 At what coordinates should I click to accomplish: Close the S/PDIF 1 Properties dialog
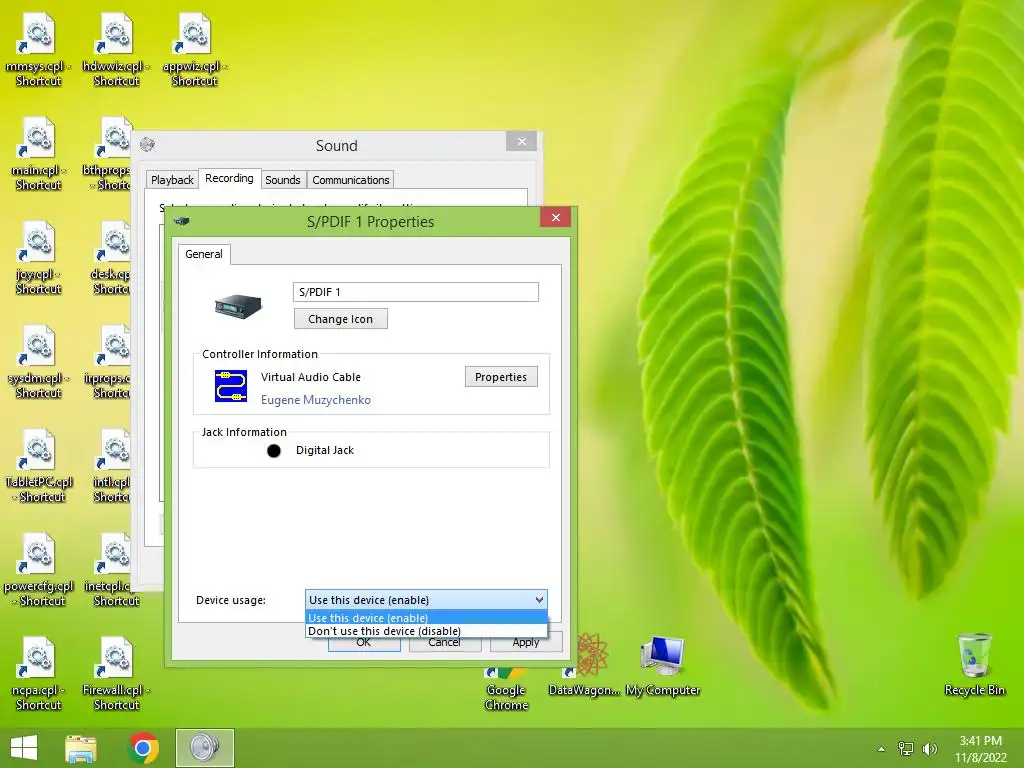coord(556,217)
